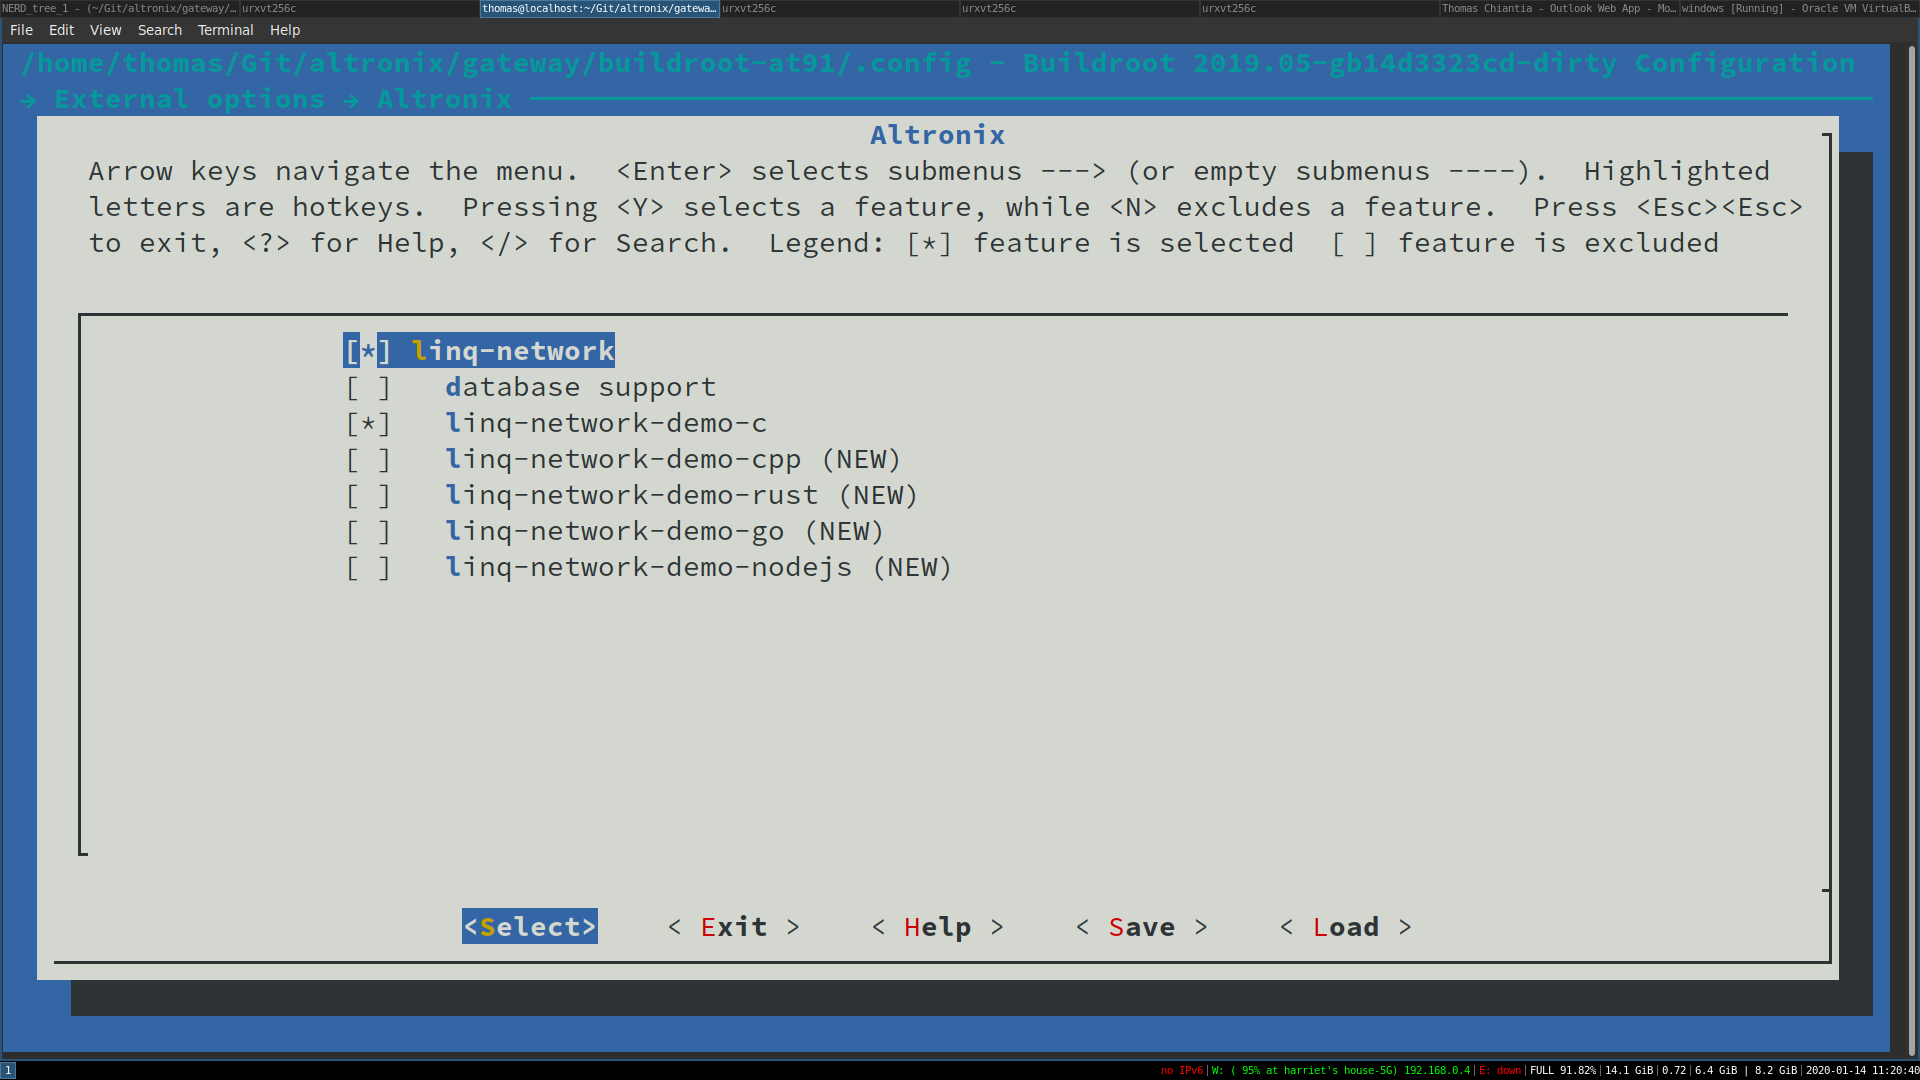
Task: Toggle the linq-network checkbox
Action: pyautogui.click(x=368, y=351)
